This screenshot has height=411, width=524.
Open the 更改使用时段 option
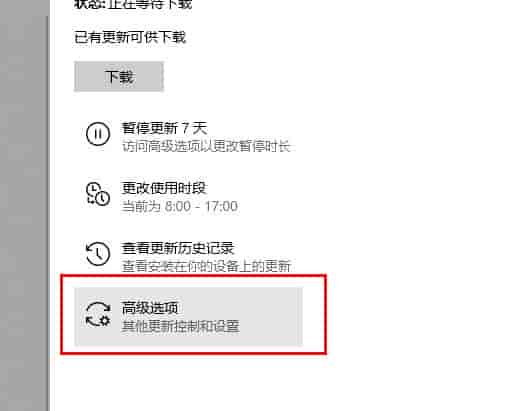pos(164,188)
